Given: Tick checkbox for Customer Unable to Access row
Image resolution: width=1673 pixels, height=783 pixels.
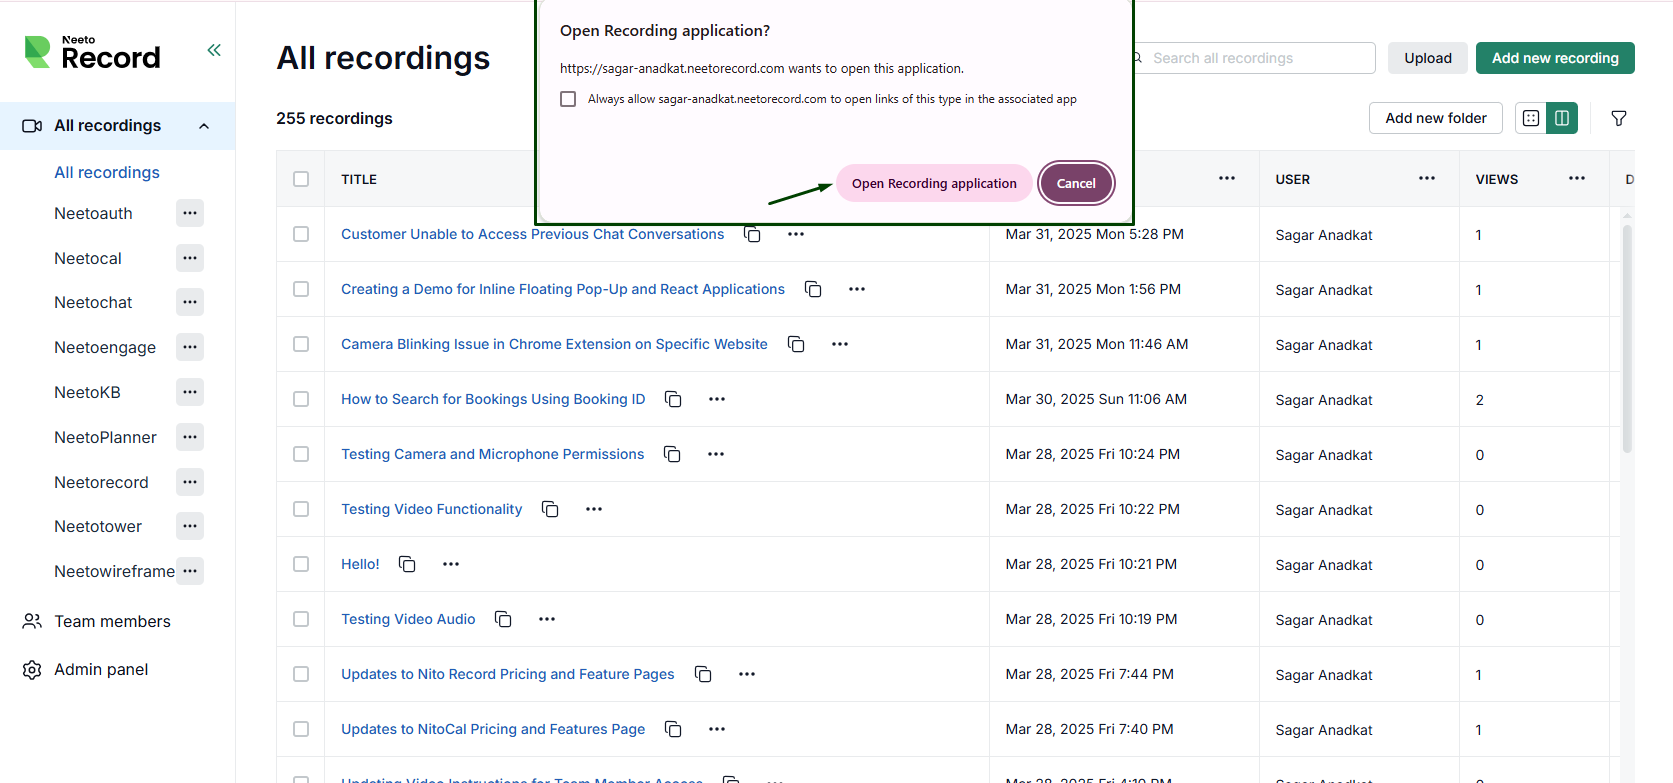Looking at the screenshot, I should click(301, 234).
